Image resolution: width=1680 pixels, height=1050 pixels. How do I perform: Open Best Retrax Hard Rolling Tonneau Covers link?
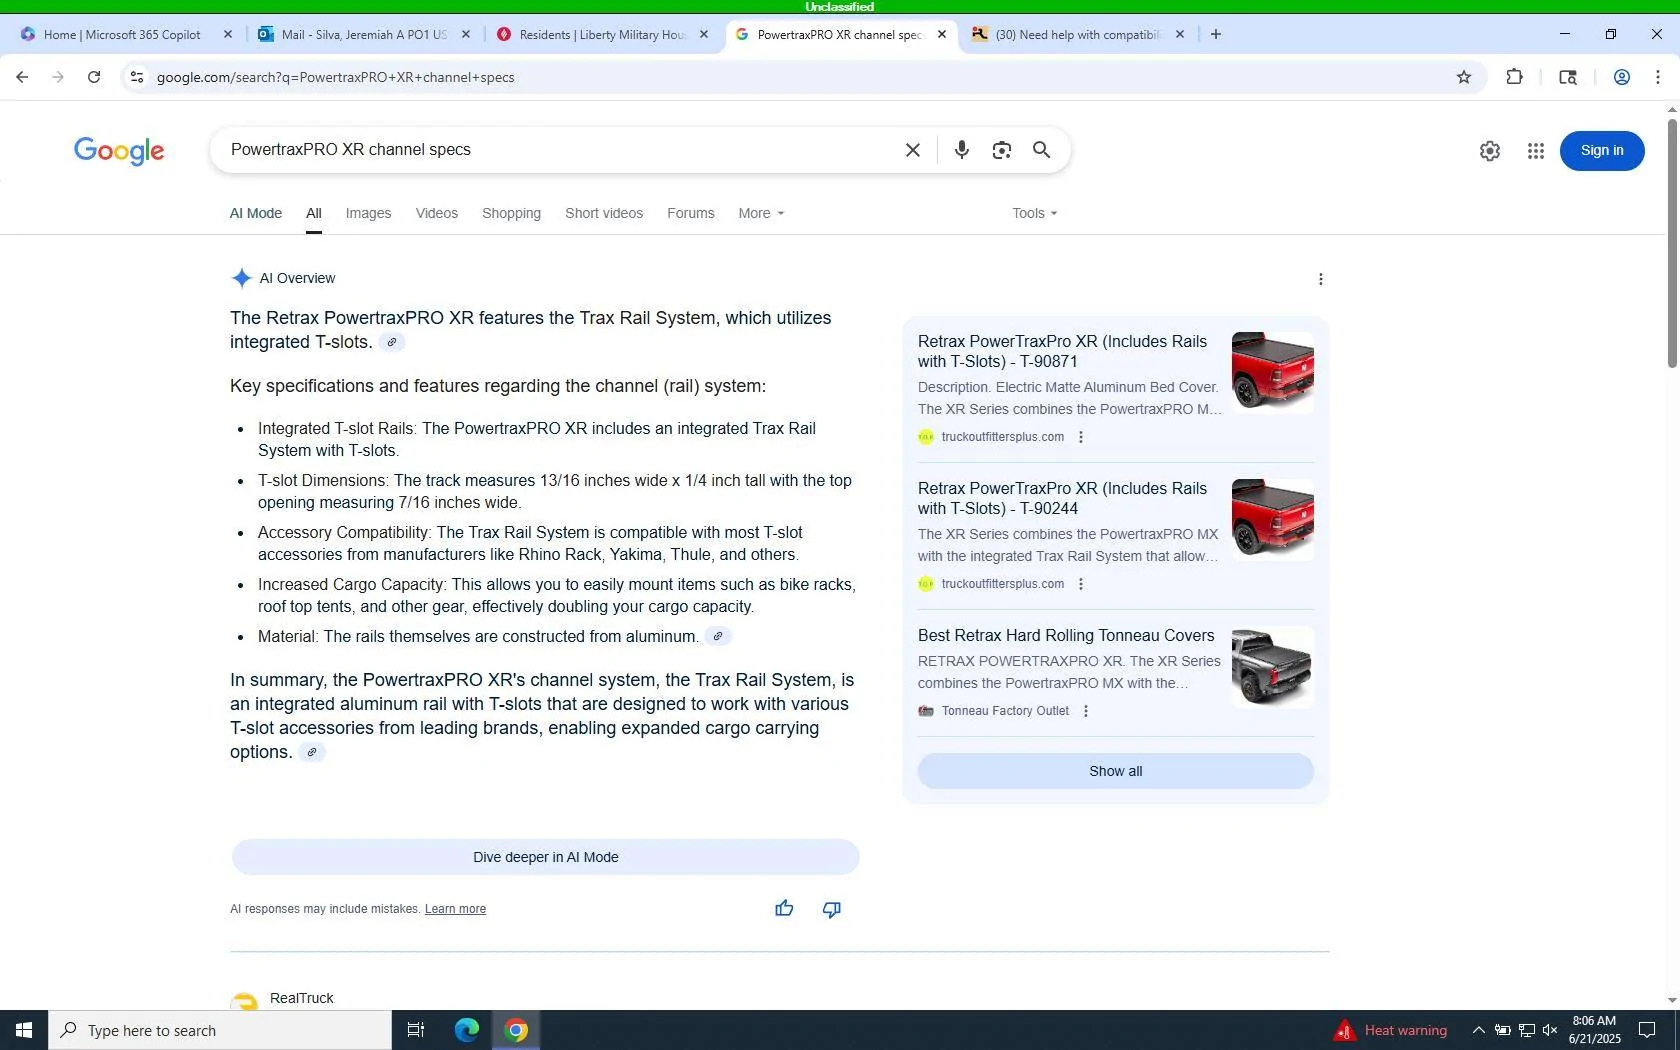[1066, 635]
